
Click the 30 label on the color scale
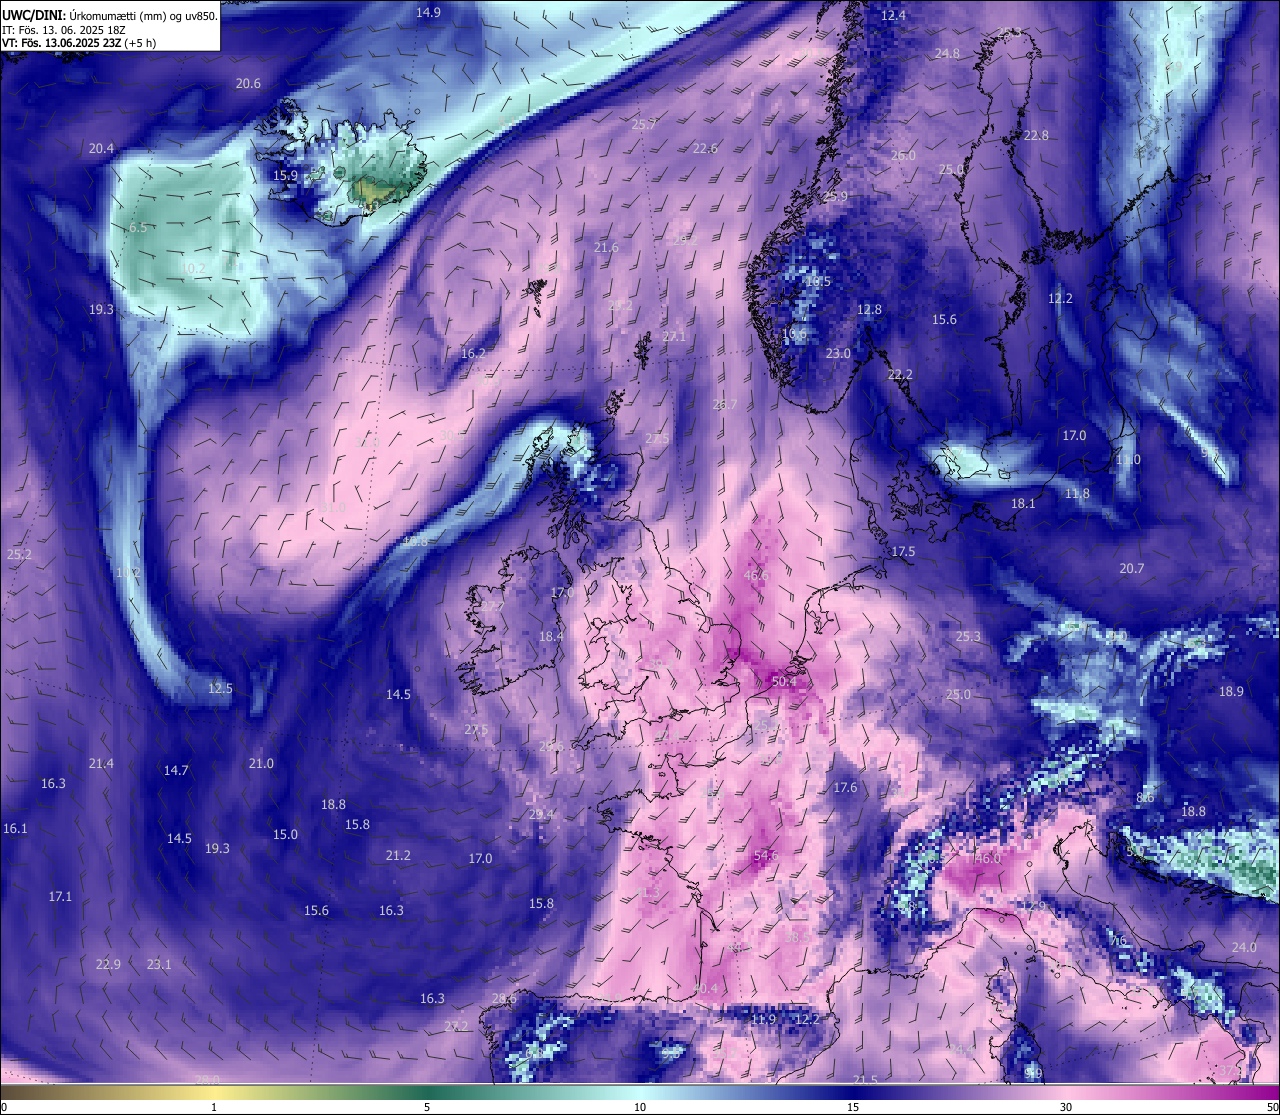click(x=1066, y=1107)
